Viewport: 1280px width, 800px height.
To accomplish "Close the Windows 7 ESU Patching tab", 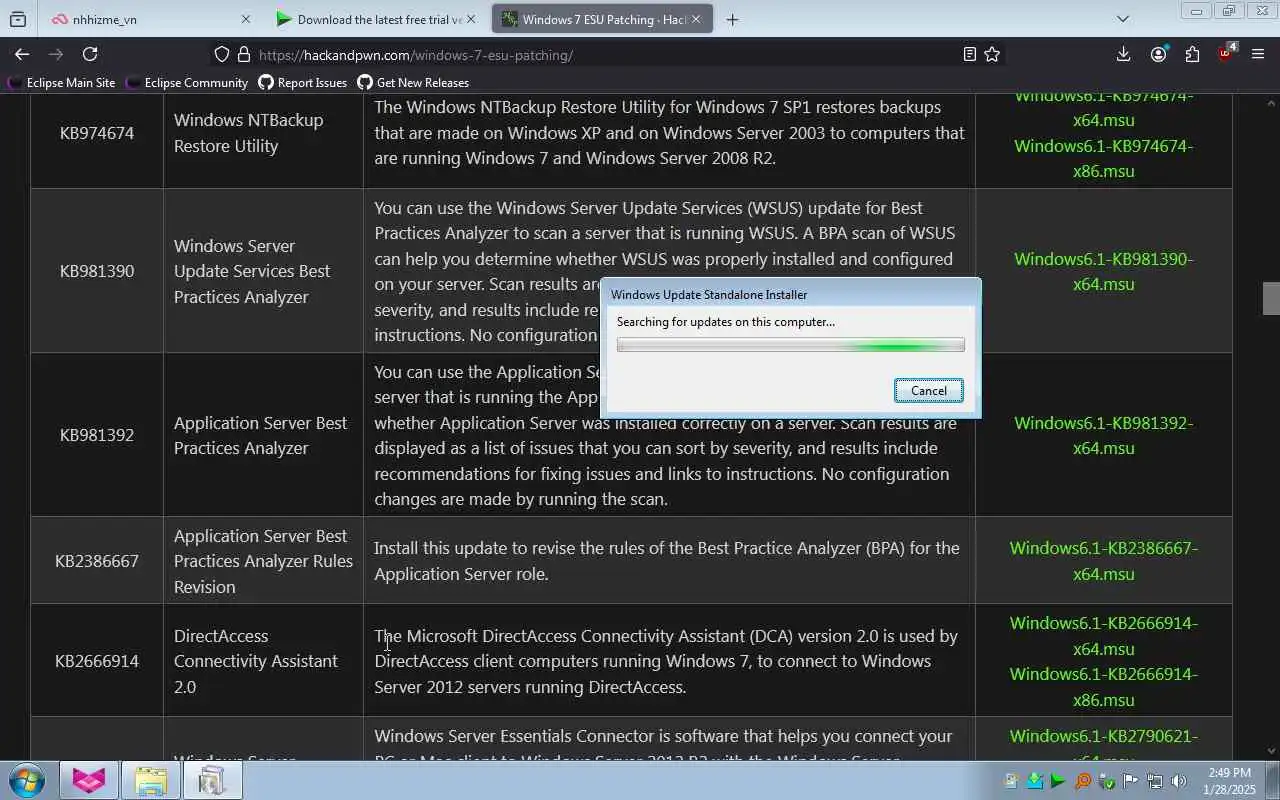I will pos(696,19).
